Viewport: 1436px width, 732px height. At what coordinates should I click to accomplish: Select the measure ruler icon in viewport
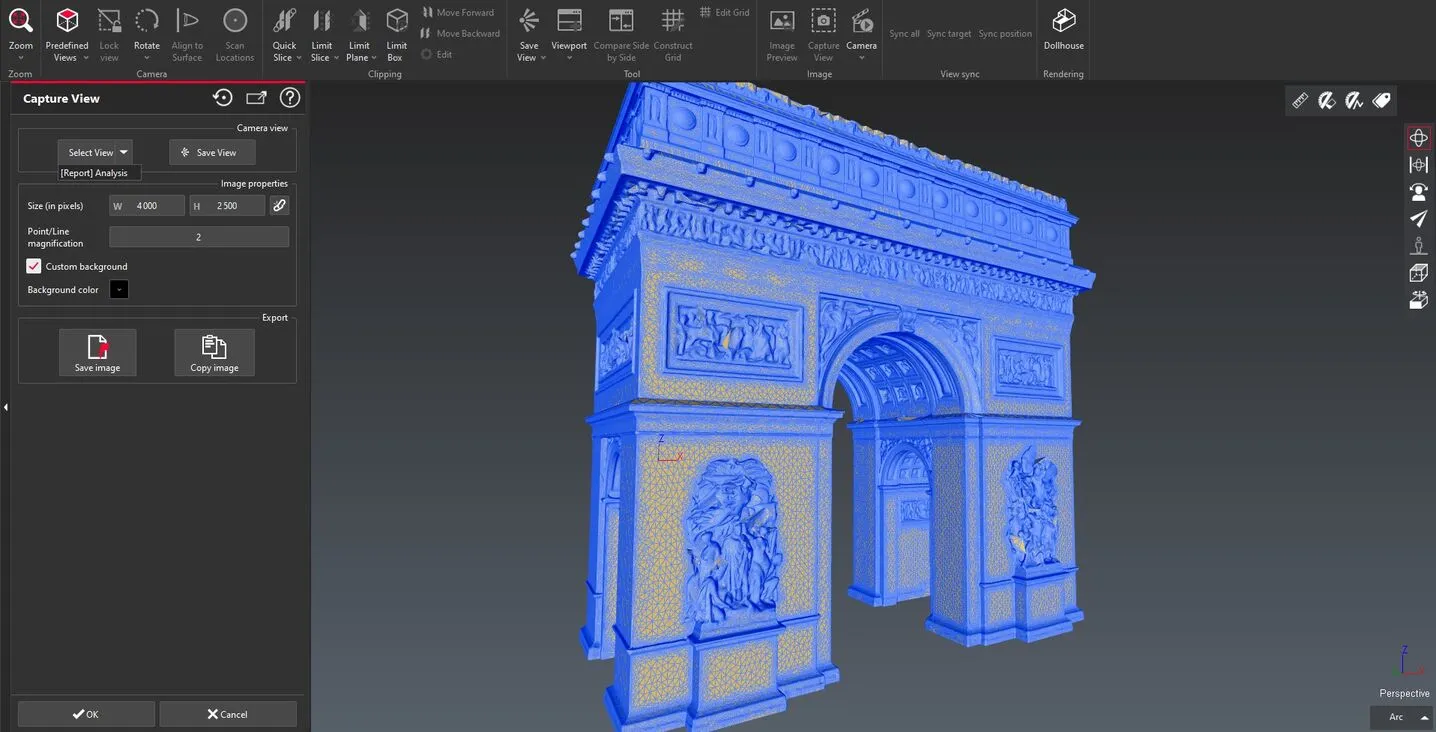(1299, 100)
